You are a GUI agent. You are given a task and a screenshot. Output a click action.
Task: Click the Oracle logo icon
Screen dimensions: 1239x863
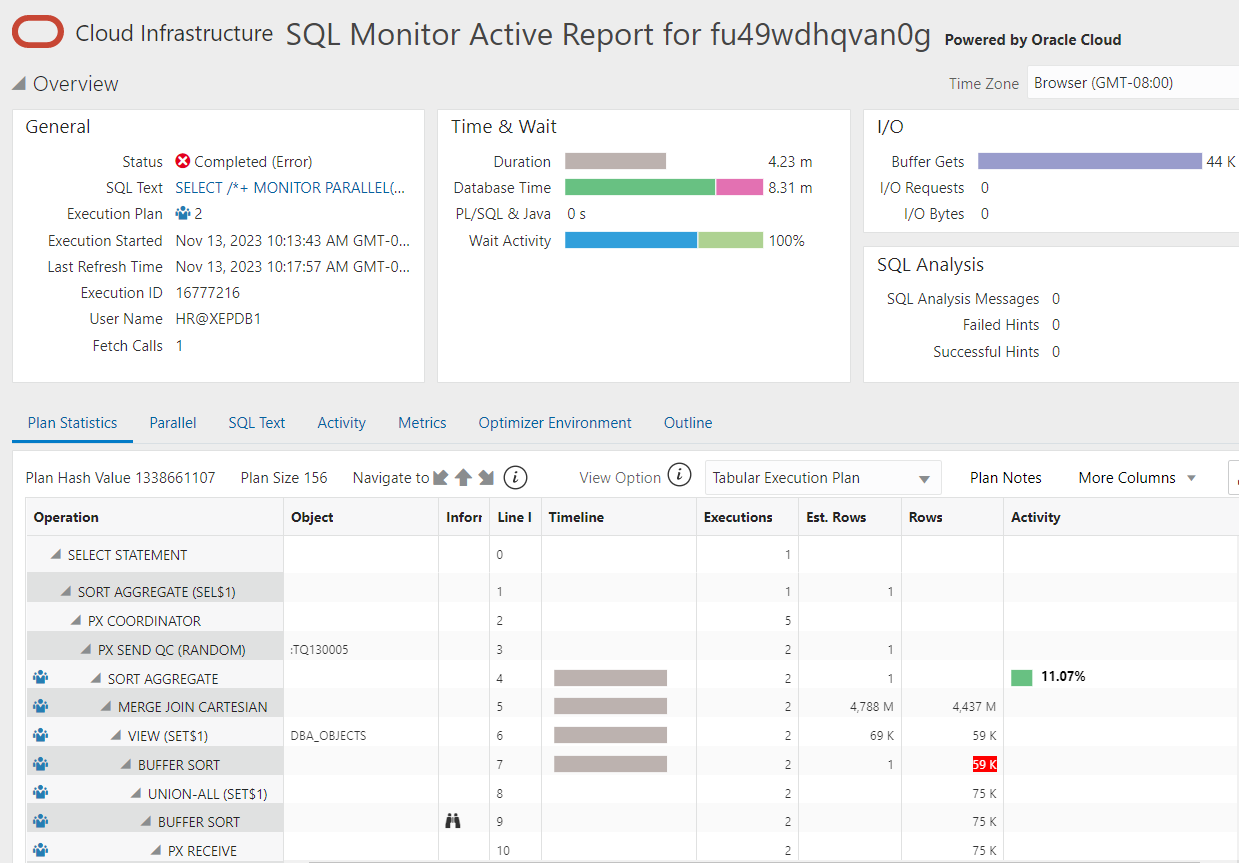[37, 34]
